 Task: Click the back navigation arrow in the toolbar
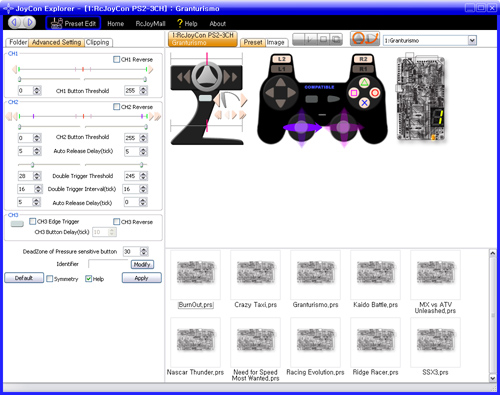(x=15, y=23)
